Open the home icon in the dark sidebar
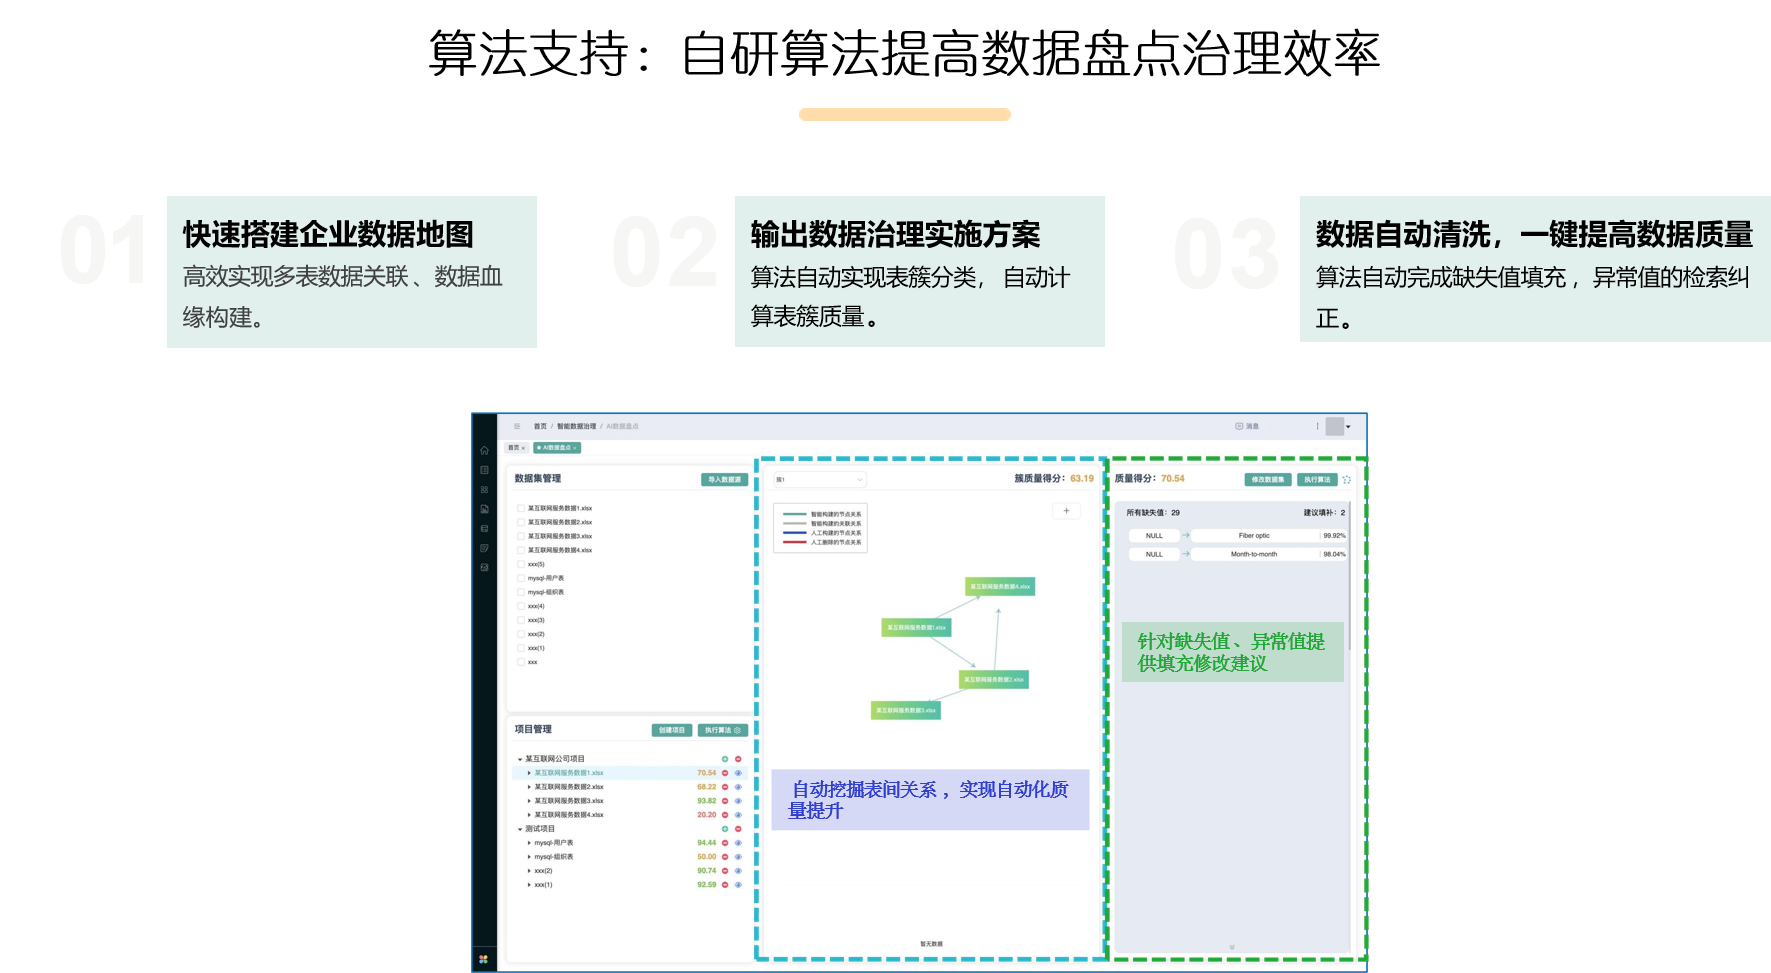The image size is (1771, 973). 484,450
